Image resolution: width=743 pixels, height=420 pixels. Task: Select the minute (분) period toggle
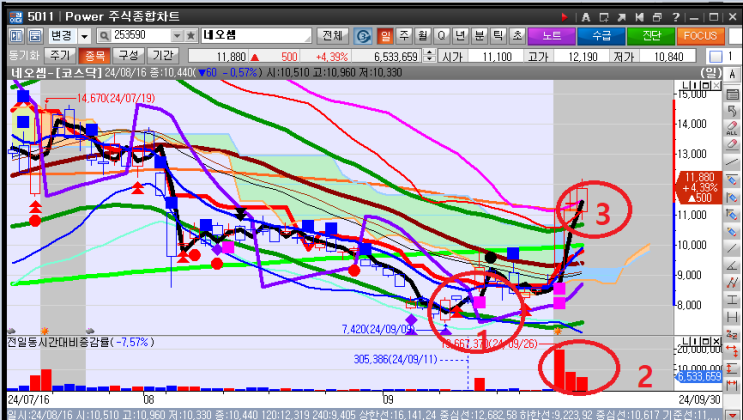click(x=479, y=36)
